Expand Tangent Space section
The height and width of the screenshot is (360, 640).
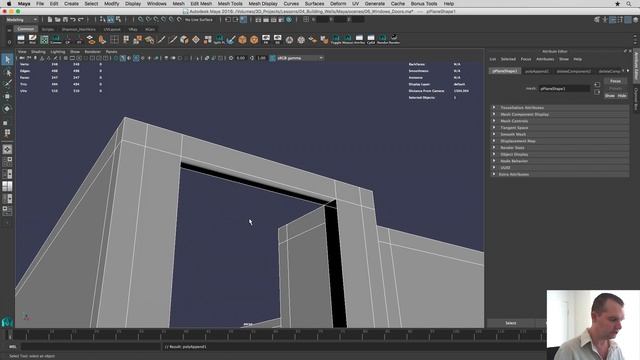tap(560, 128)
